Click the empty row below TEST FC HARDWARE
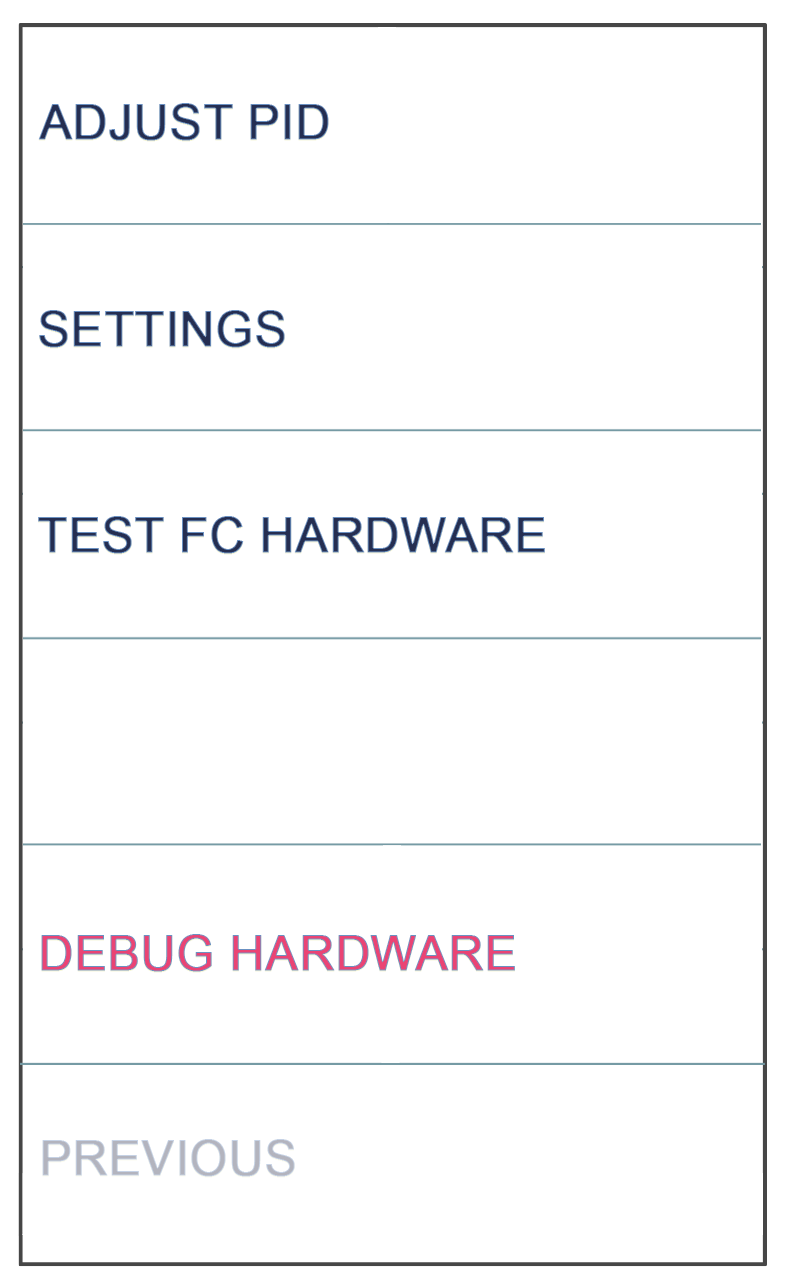The height and width of the screenshot is (1286, 791). click(391, 741)
